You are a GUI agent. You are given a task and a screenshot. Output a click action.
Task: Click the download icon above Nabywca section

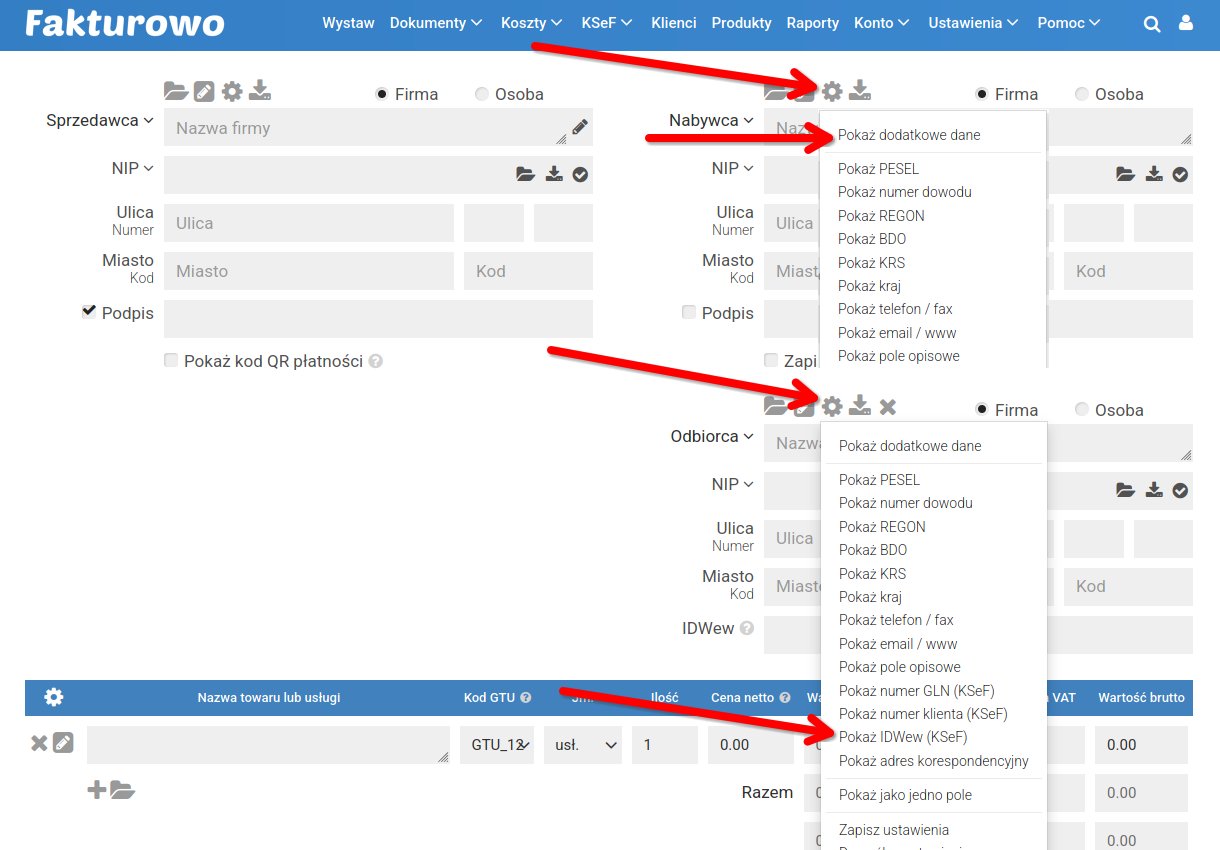[859, 93]
